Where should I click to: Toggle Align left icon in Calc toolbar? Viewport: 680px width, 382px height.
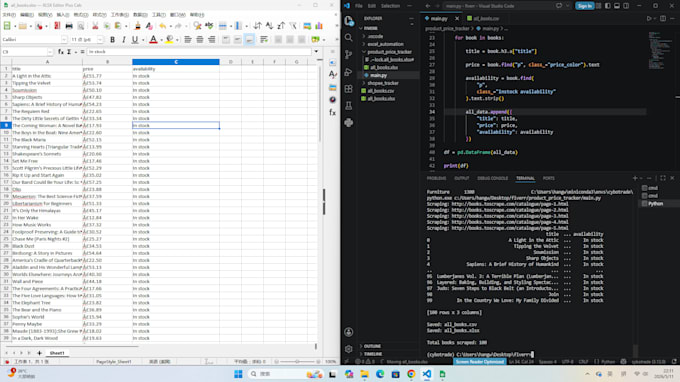point(188,39)
